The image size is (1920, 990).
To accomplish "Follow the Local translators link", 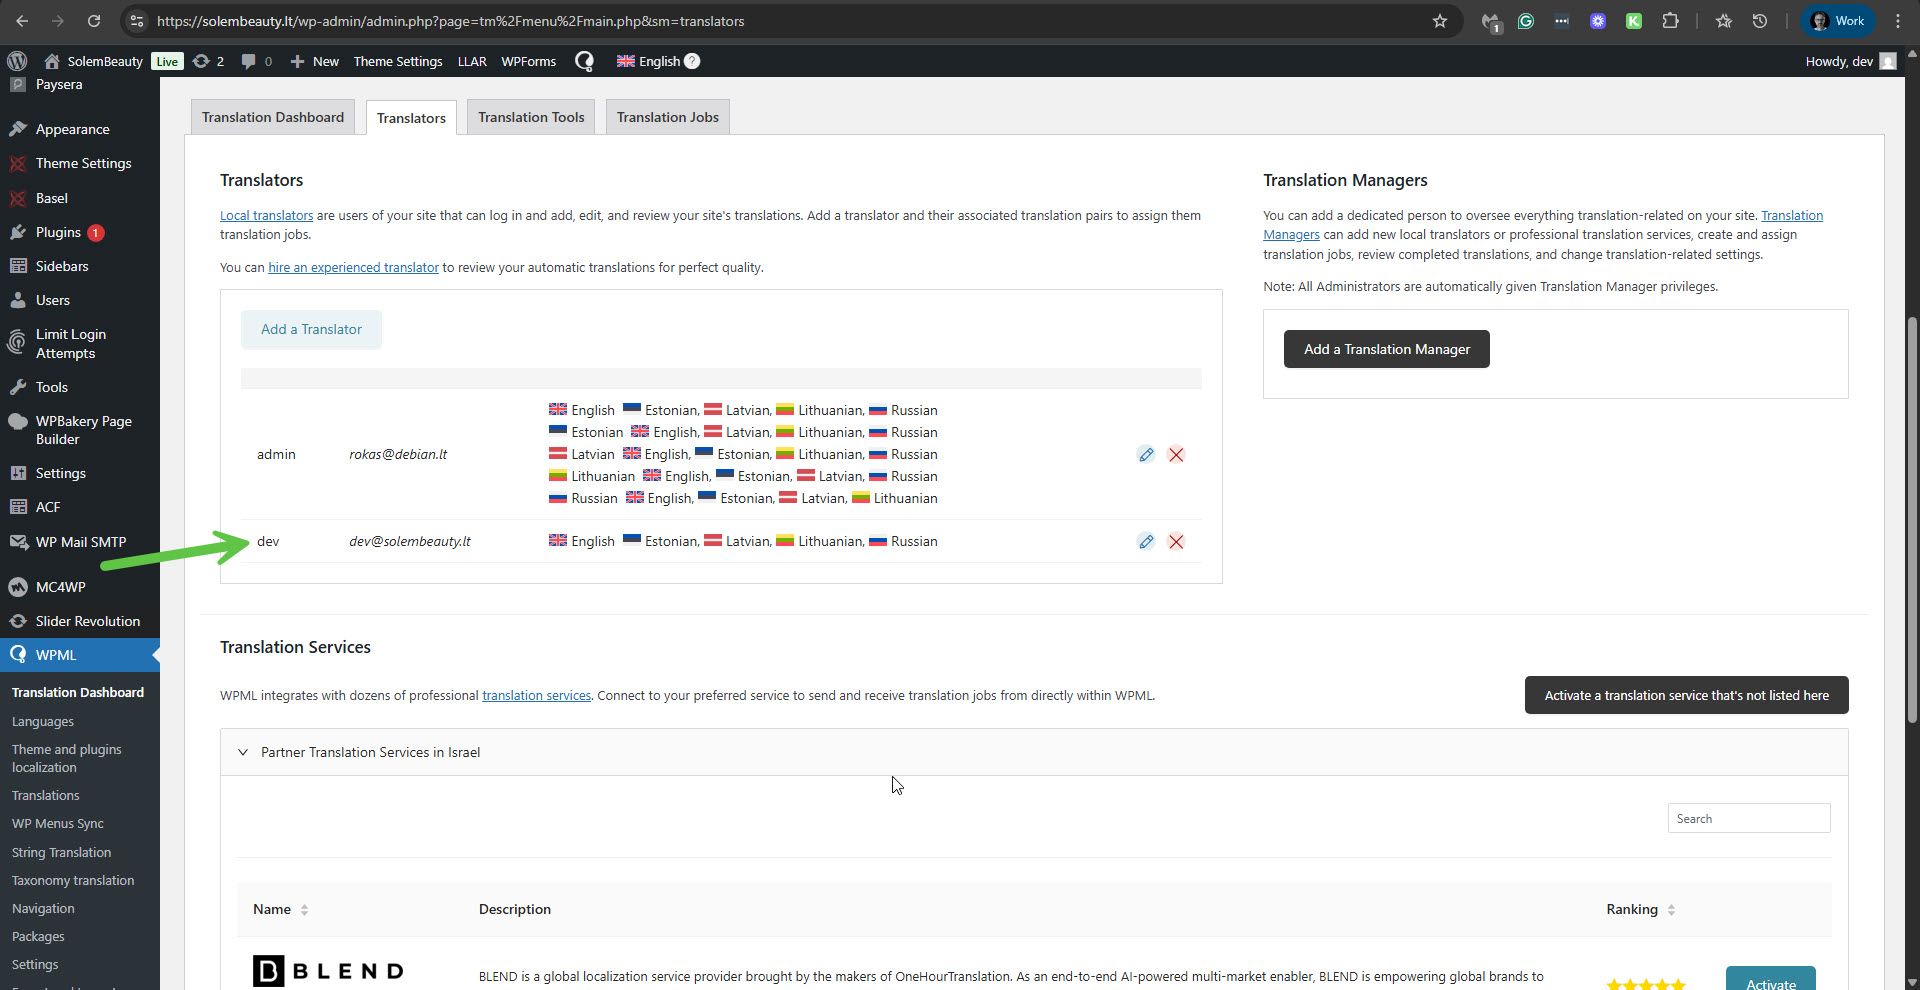I will pos(266,216).
